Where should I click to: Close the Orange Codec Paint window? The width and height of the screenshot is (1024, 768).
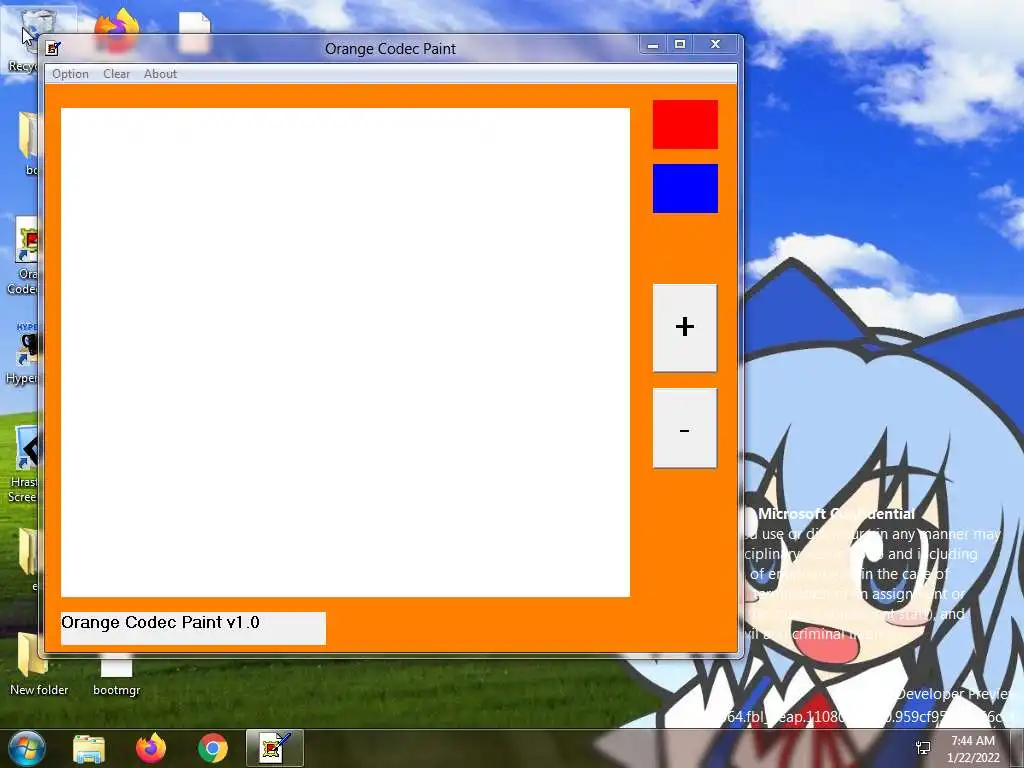click(715, 44)
